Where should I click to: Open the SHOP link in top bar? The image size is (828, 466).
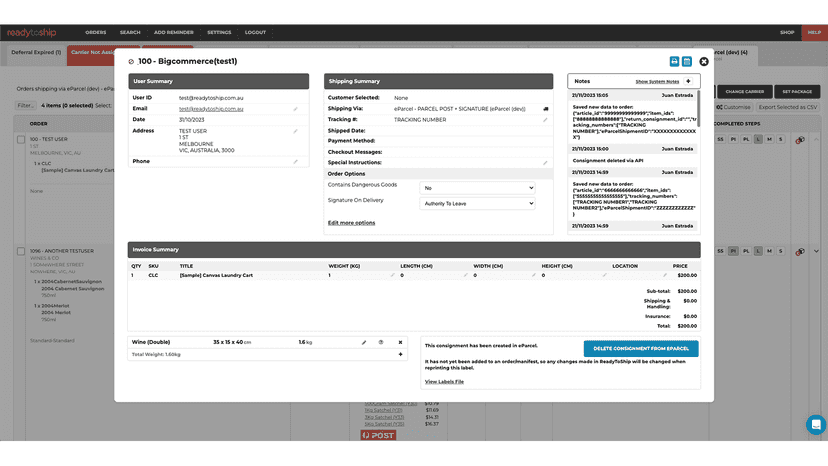[787, 33]
